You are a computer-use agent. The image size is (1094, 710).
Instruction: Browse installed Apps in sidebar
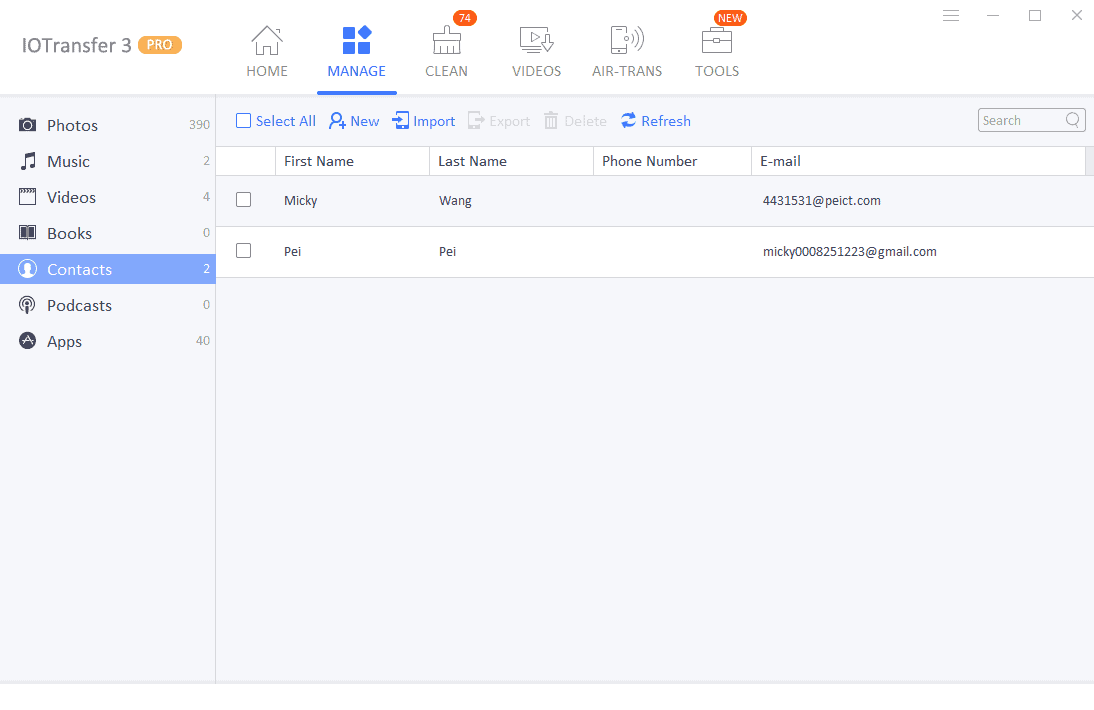63,341
